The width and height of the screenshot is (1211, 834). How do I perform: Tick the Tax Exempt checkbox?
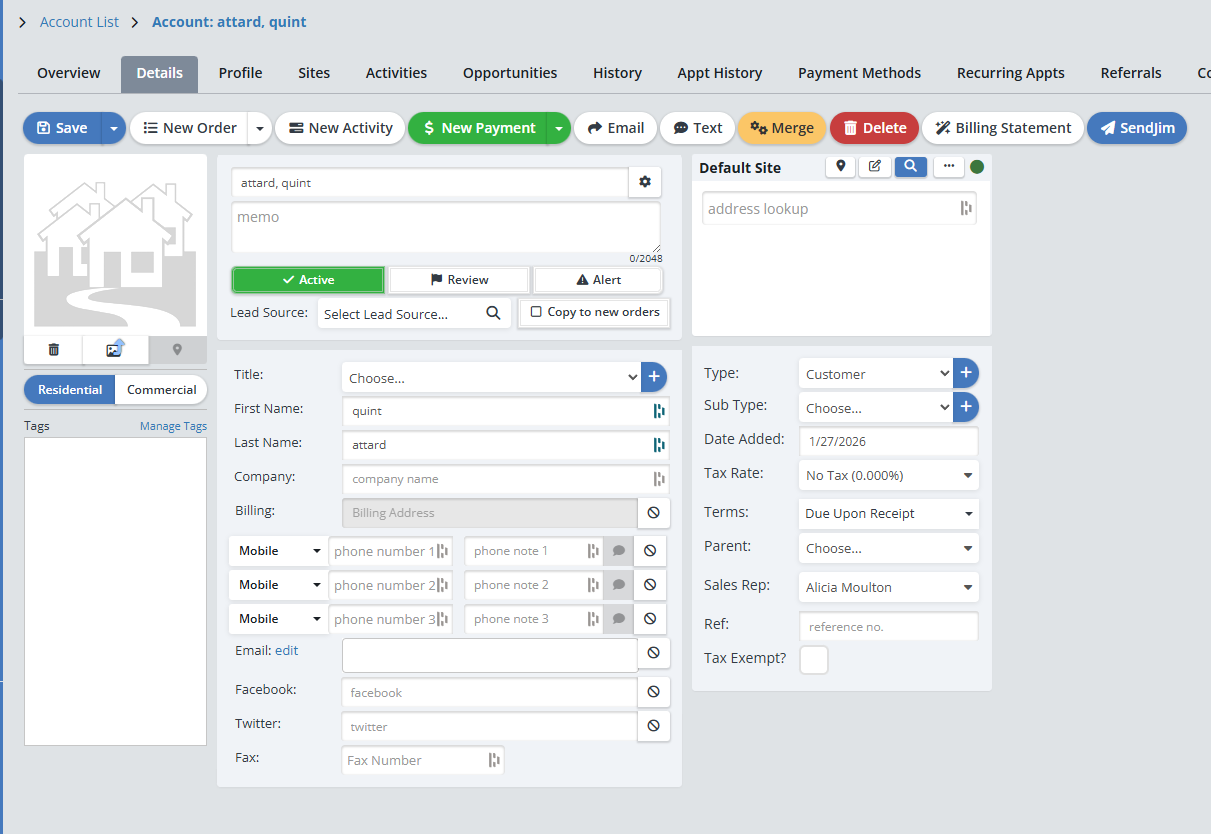click(x=813, y=660)
